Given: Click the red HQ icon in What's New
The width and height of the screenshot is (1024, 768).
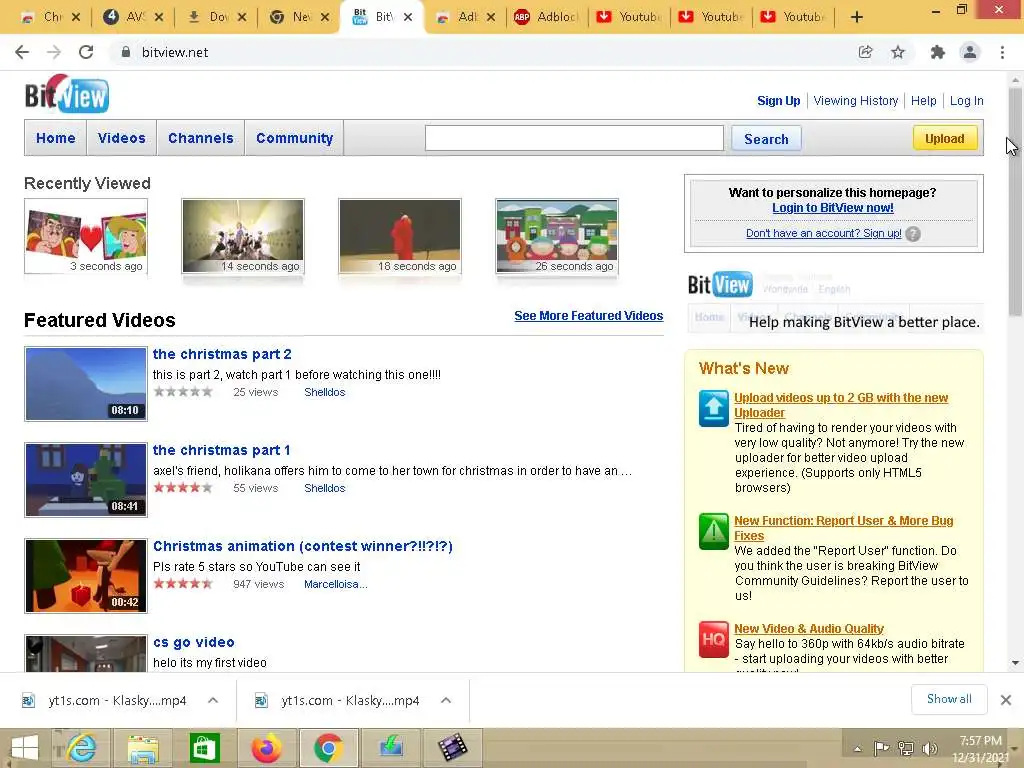Looking at the screenshot, I should click(x=713, y=639).
